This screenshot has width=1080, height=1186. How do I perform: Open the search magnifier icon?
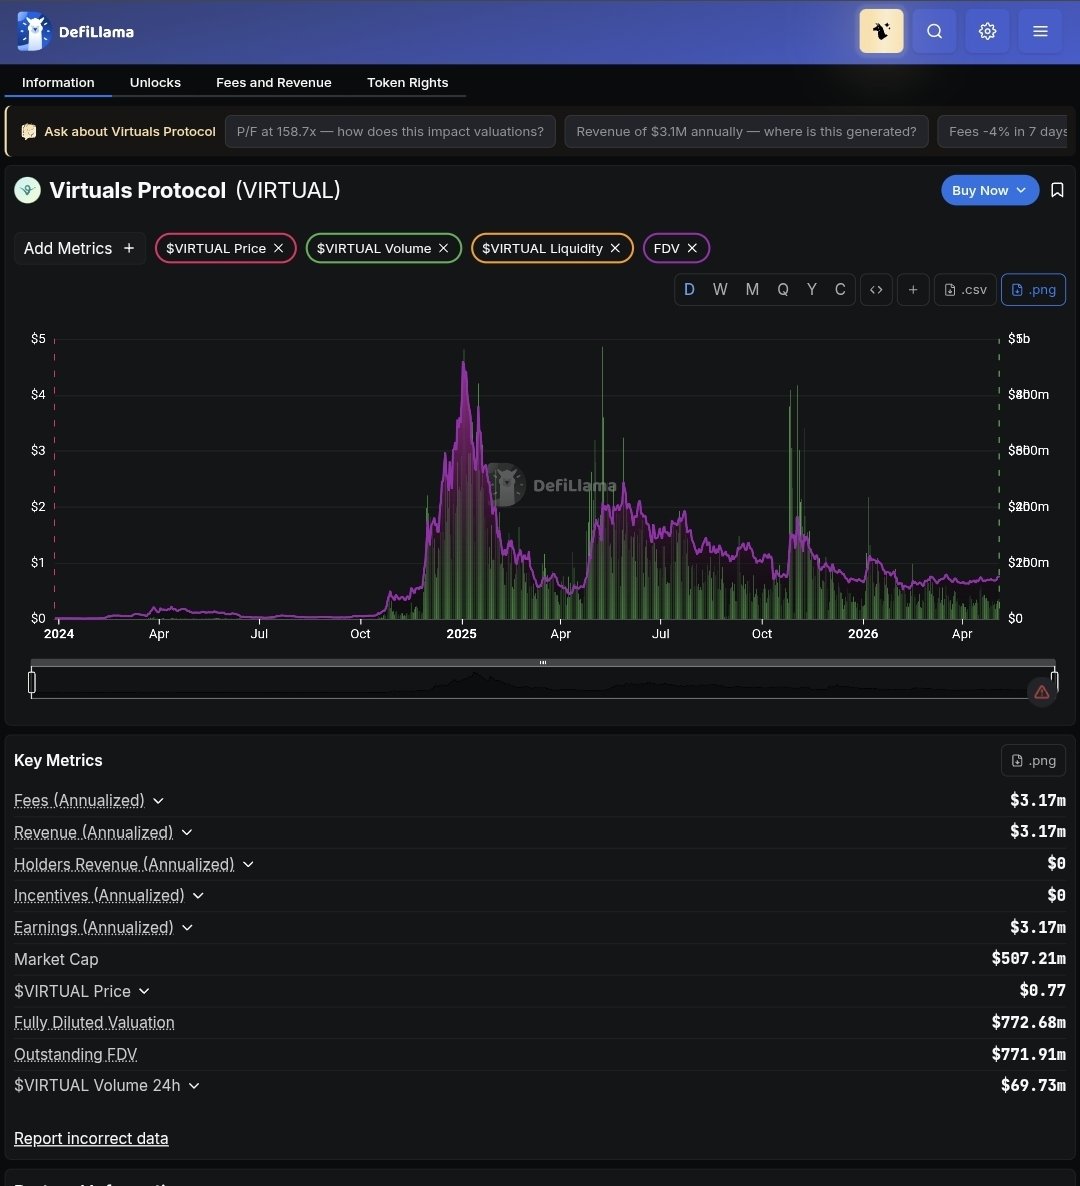[x=934, y=31]
